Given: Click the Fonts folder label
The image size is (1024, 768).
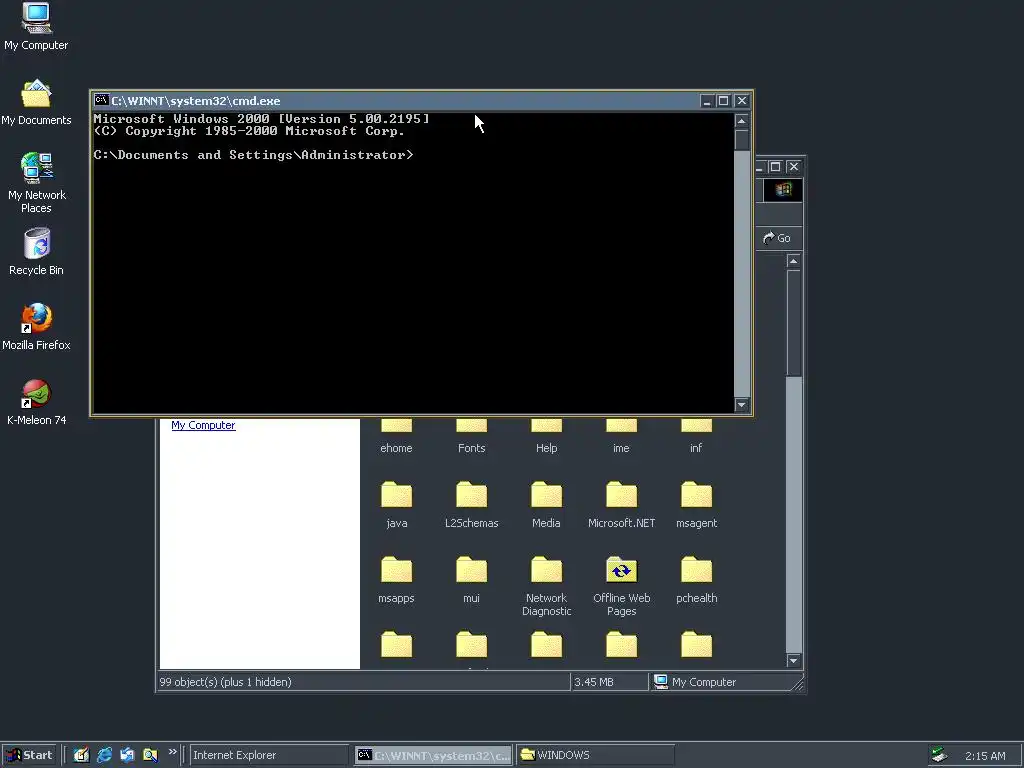Looking at the screenshot, I should click(472, 448).
